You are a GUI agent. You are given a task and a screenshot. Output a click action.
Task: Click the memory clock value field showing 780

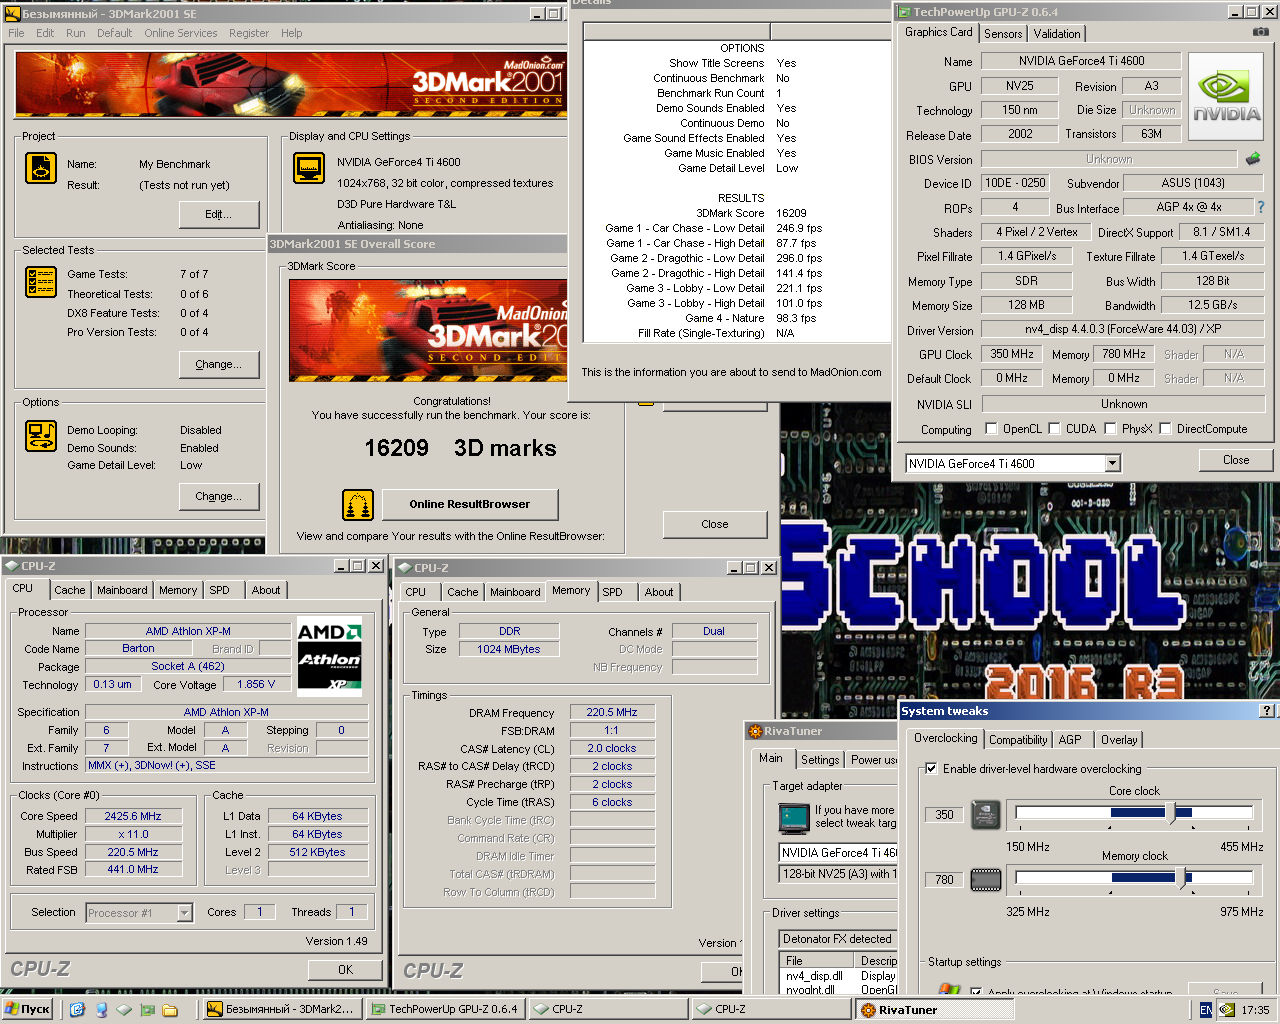(944, 879)
